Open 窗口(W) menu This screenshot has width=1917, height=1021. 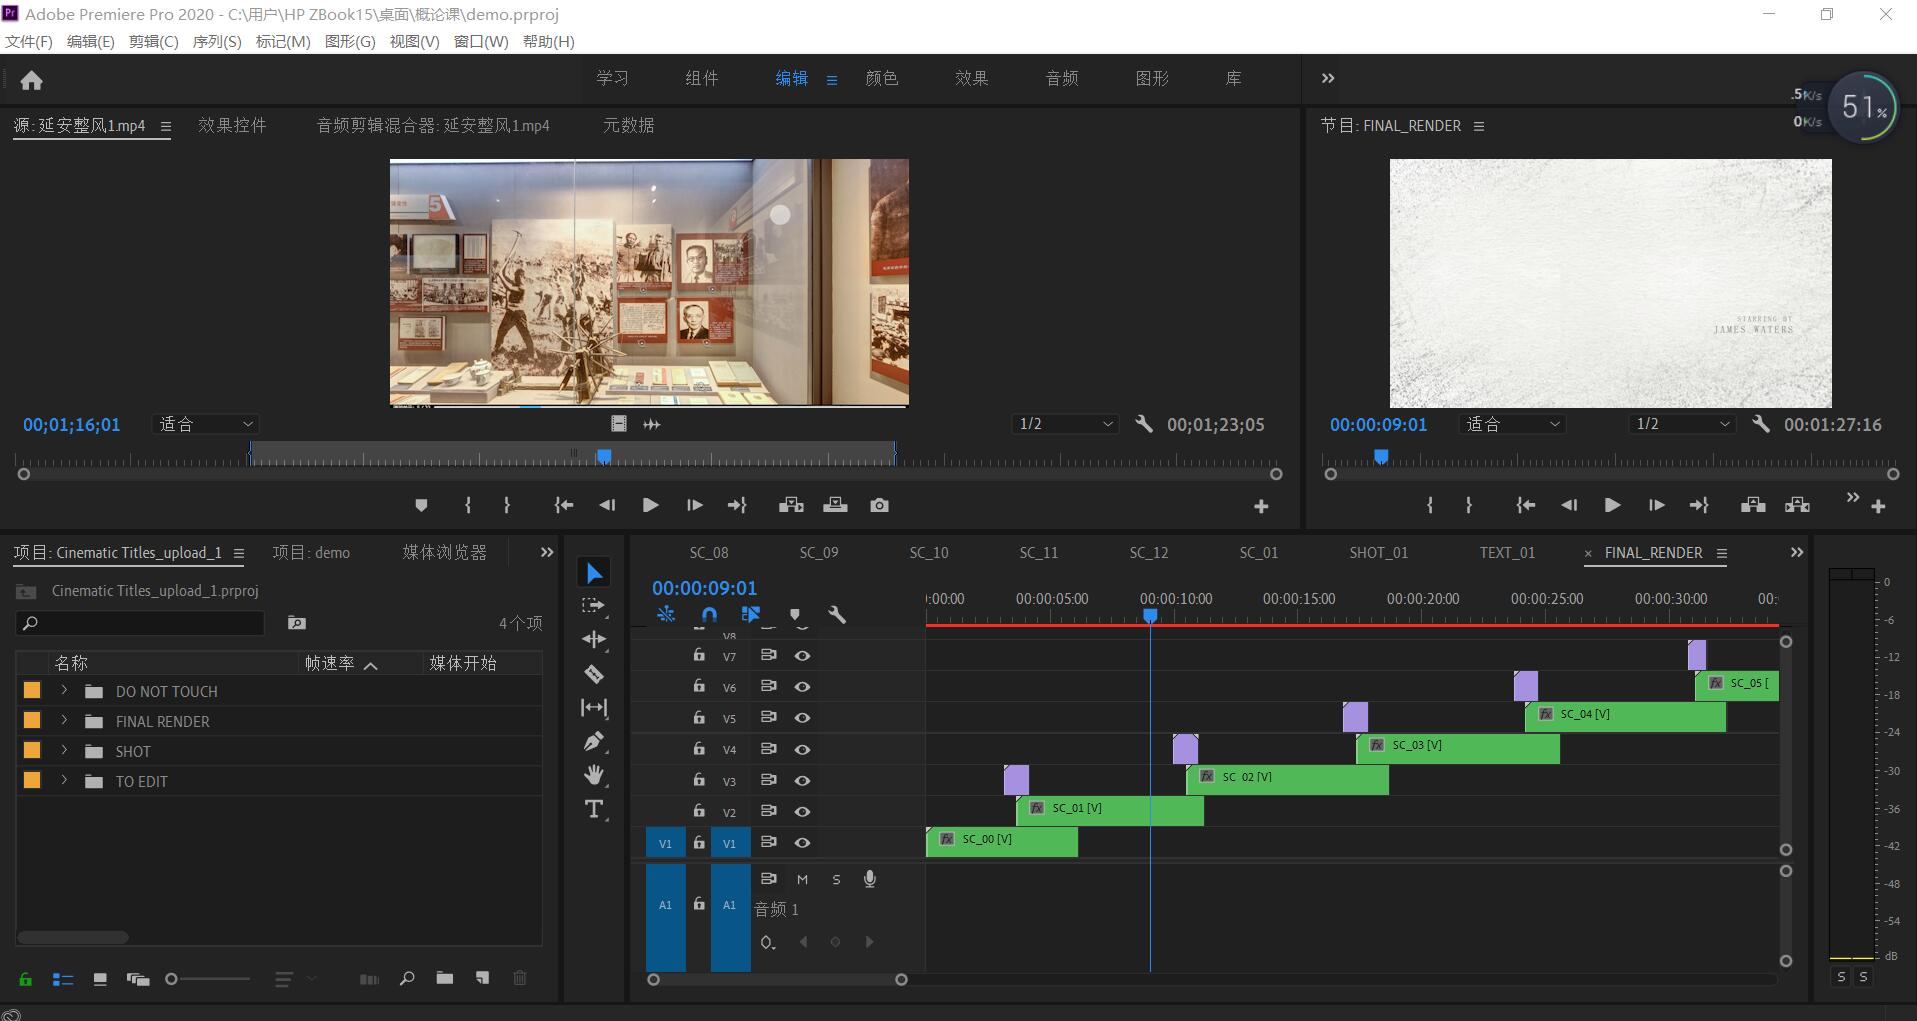[481, 41]
